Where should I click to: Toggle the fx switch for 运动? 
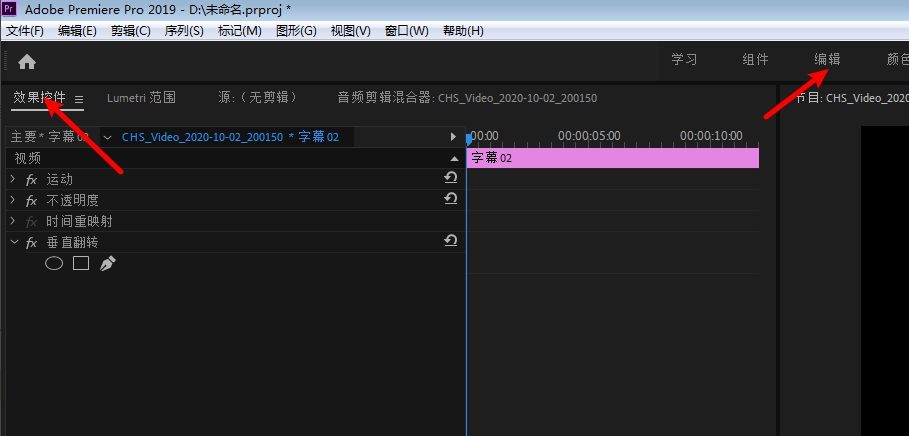pos(31,179)
